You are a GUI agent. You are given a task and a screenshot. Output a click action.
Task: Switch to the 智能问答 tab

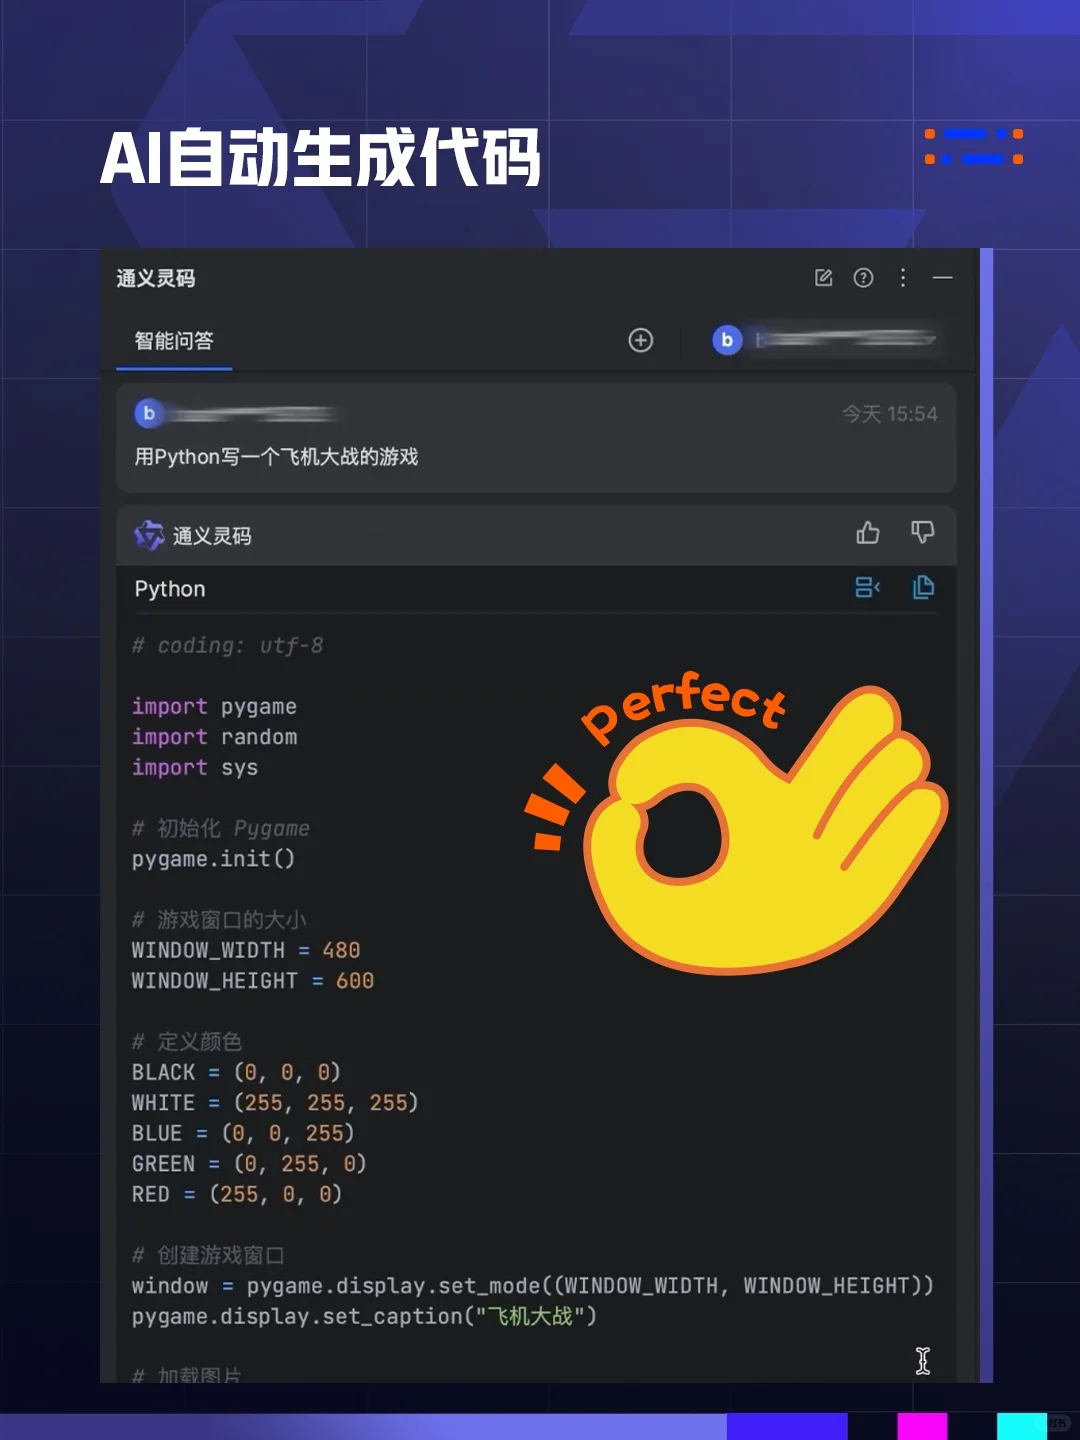(174, 341)
